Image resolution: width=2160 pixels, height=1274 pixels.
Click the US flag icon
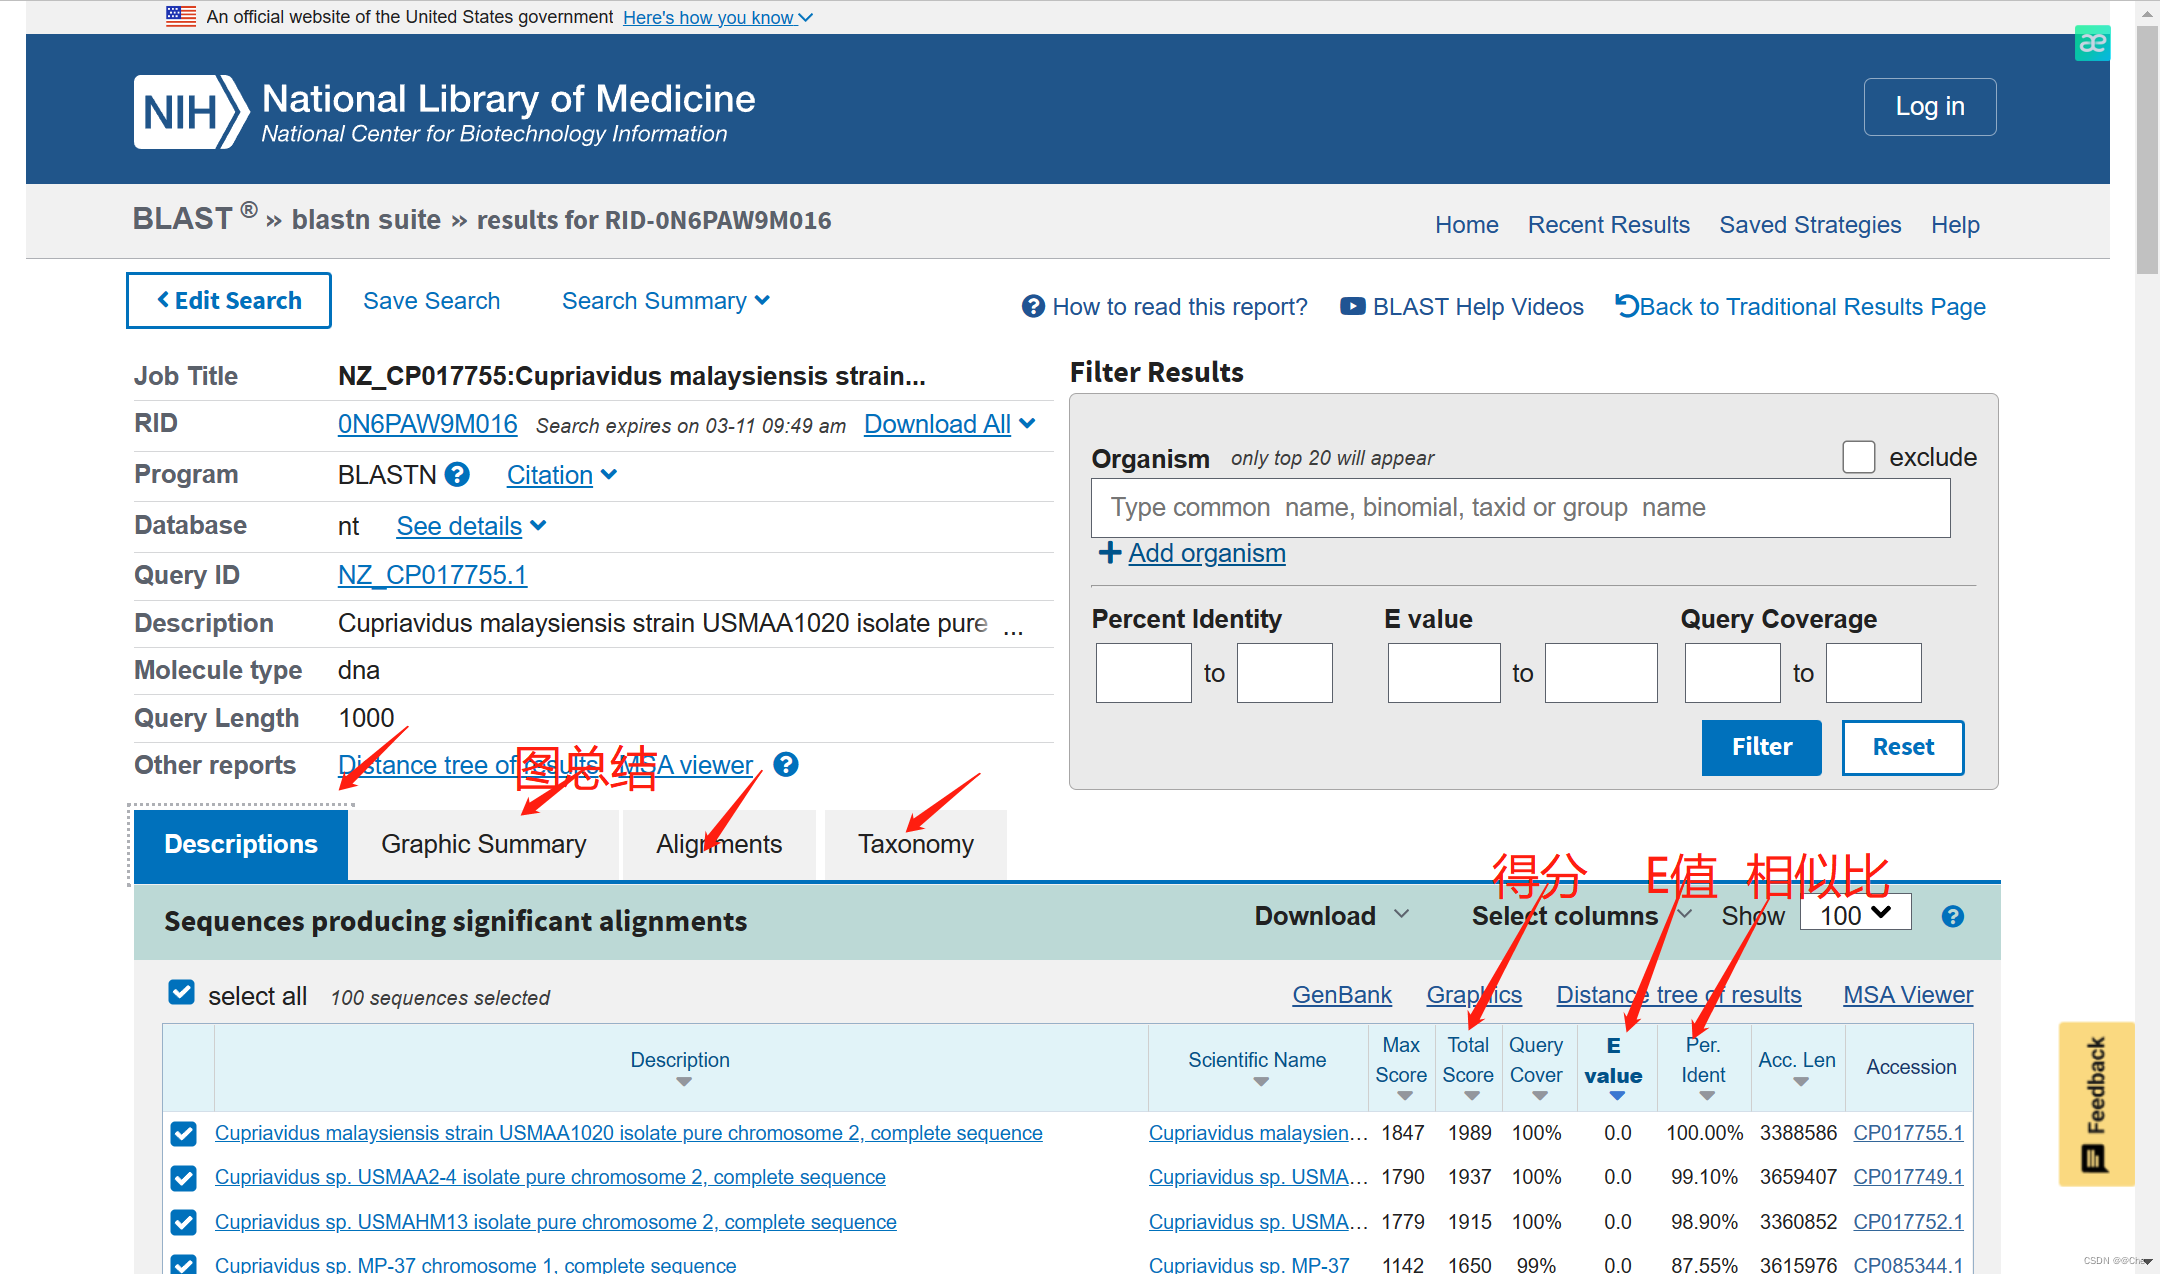pos(181,16)
